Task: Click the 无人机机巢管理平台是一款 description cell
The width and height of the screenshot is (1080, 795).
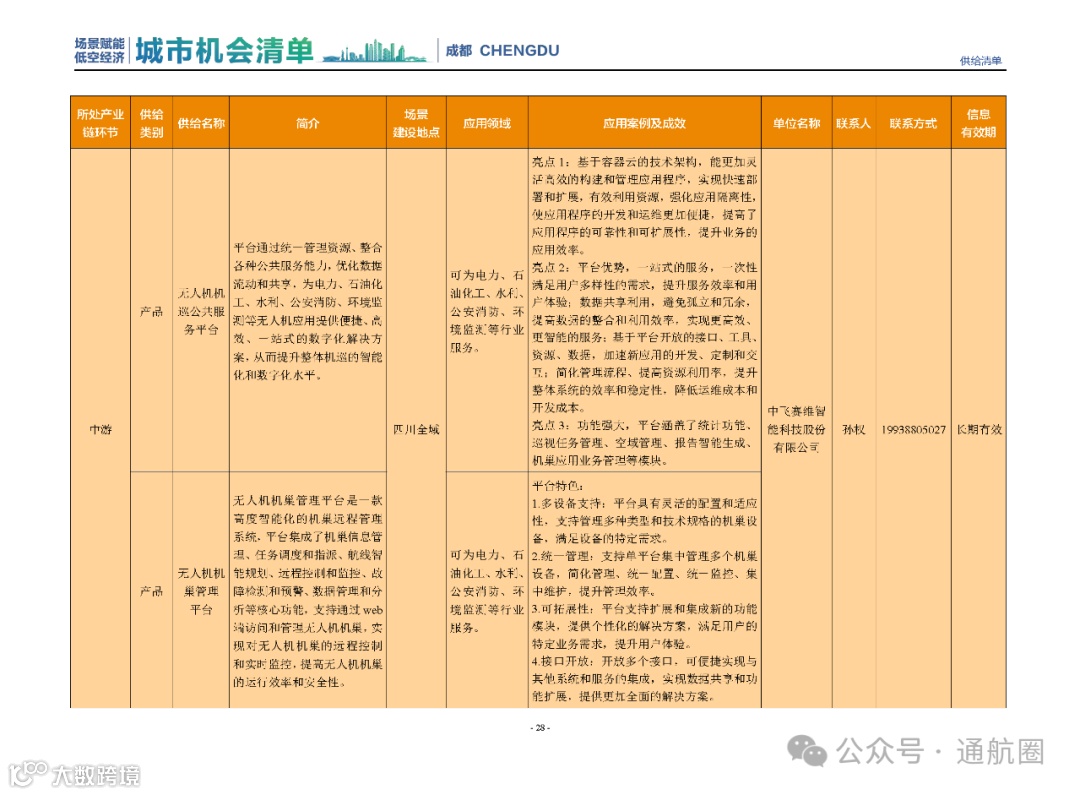Action: [x=308, y=590]
